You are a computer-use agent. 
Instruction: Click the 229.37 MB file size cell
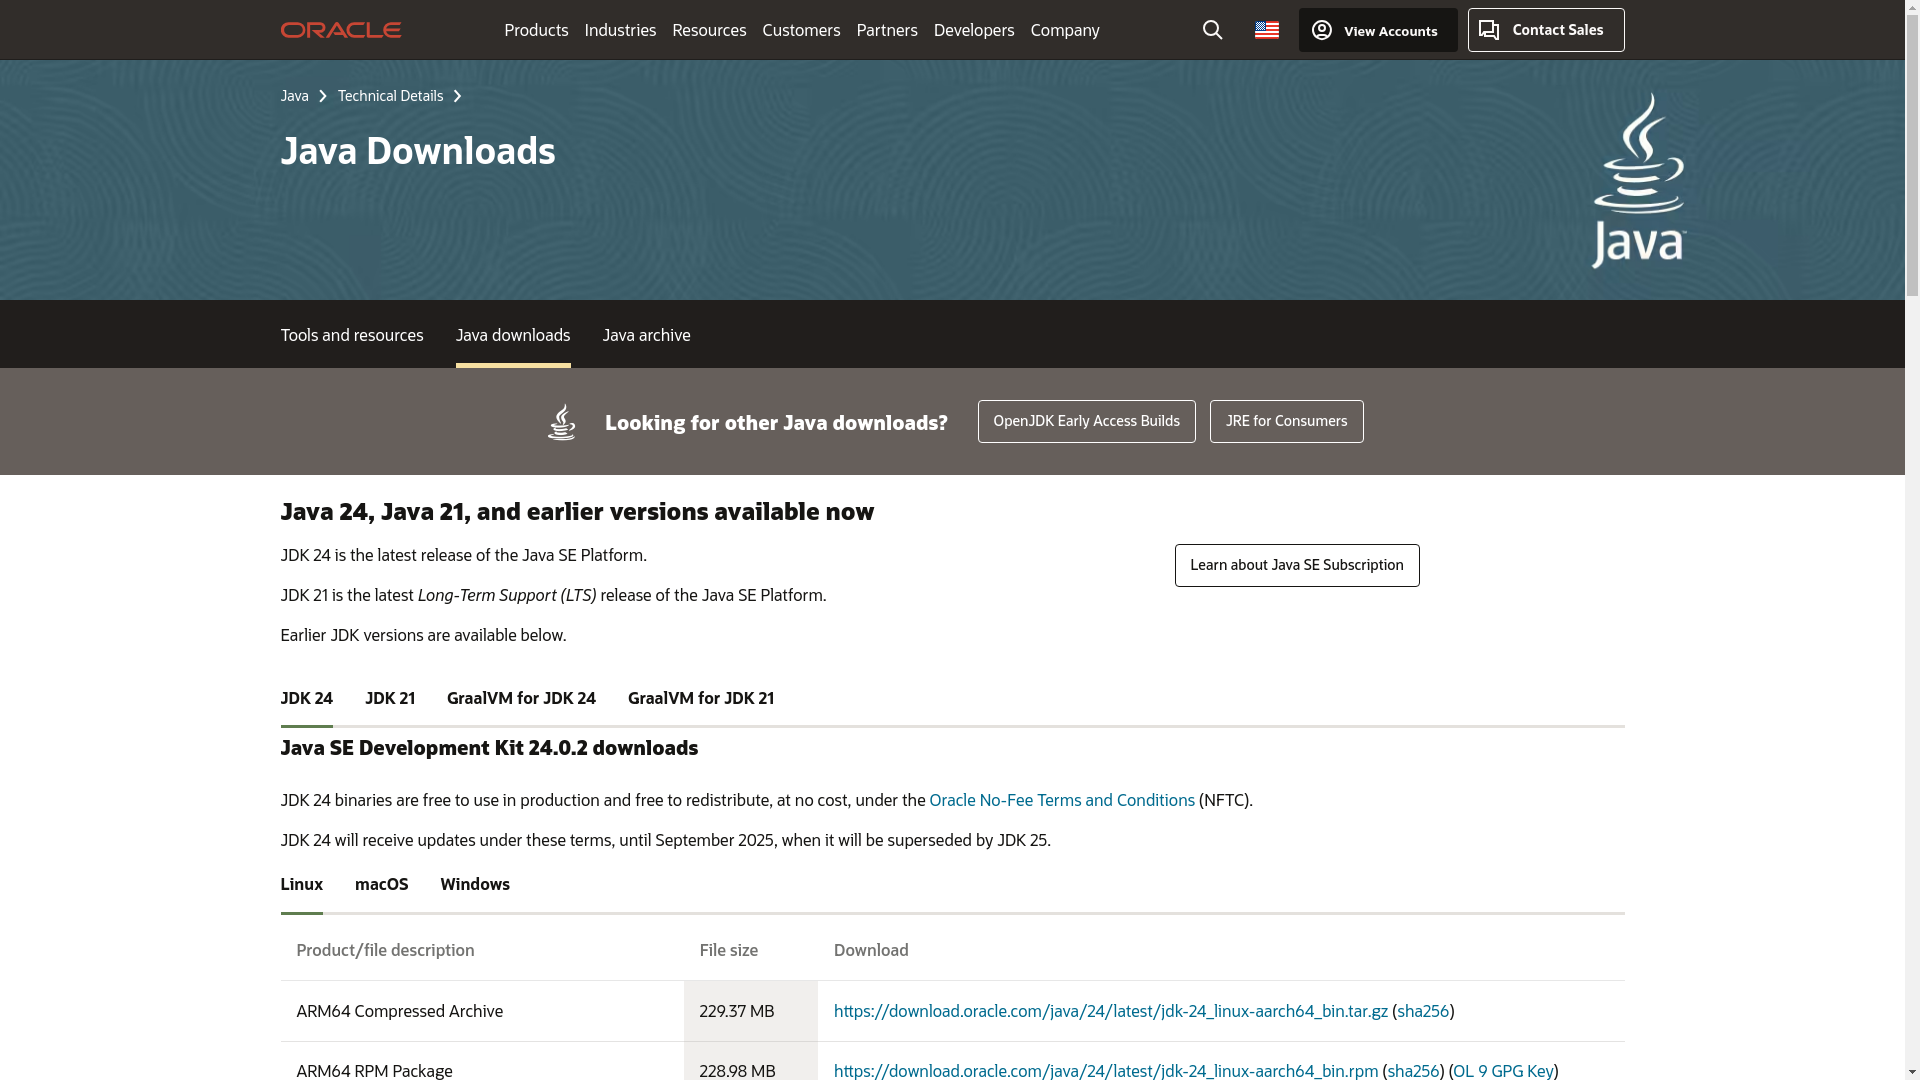pos(750,1011)
